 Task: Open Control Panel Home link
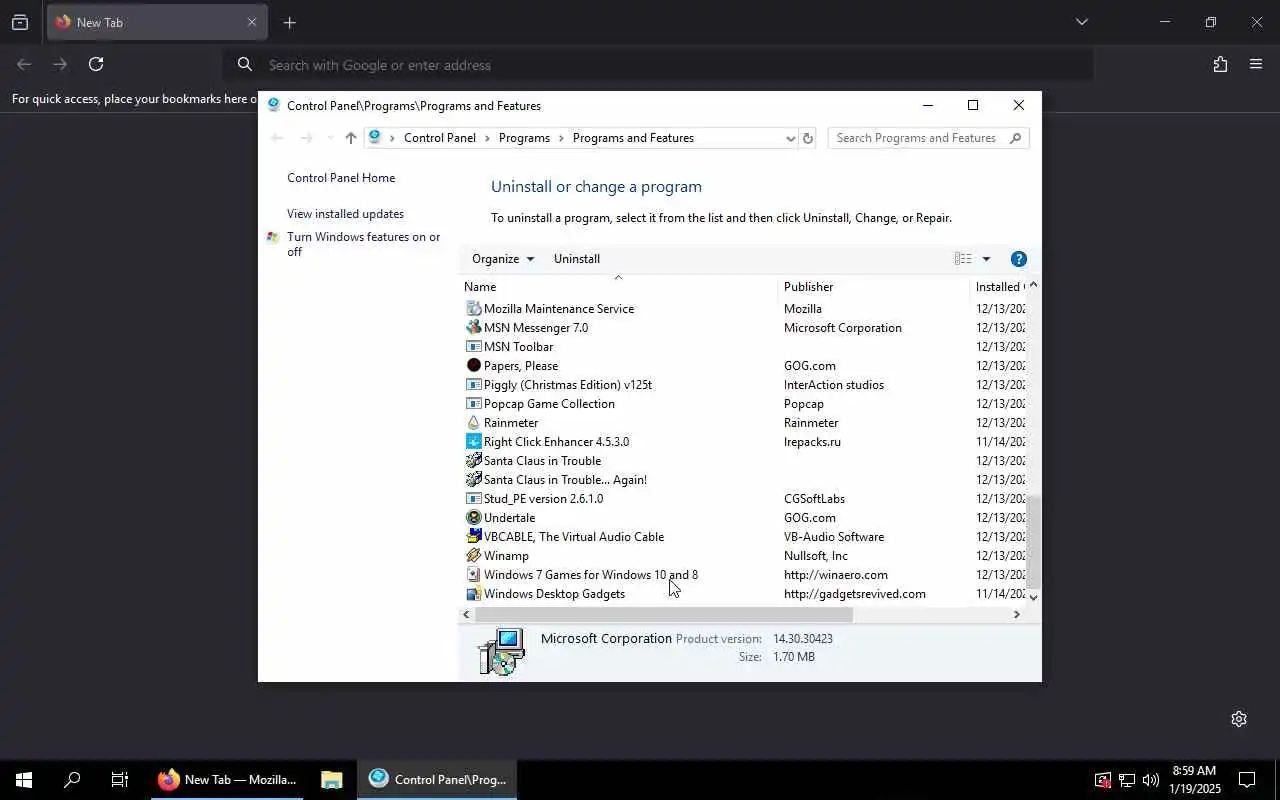pos(341,178)
